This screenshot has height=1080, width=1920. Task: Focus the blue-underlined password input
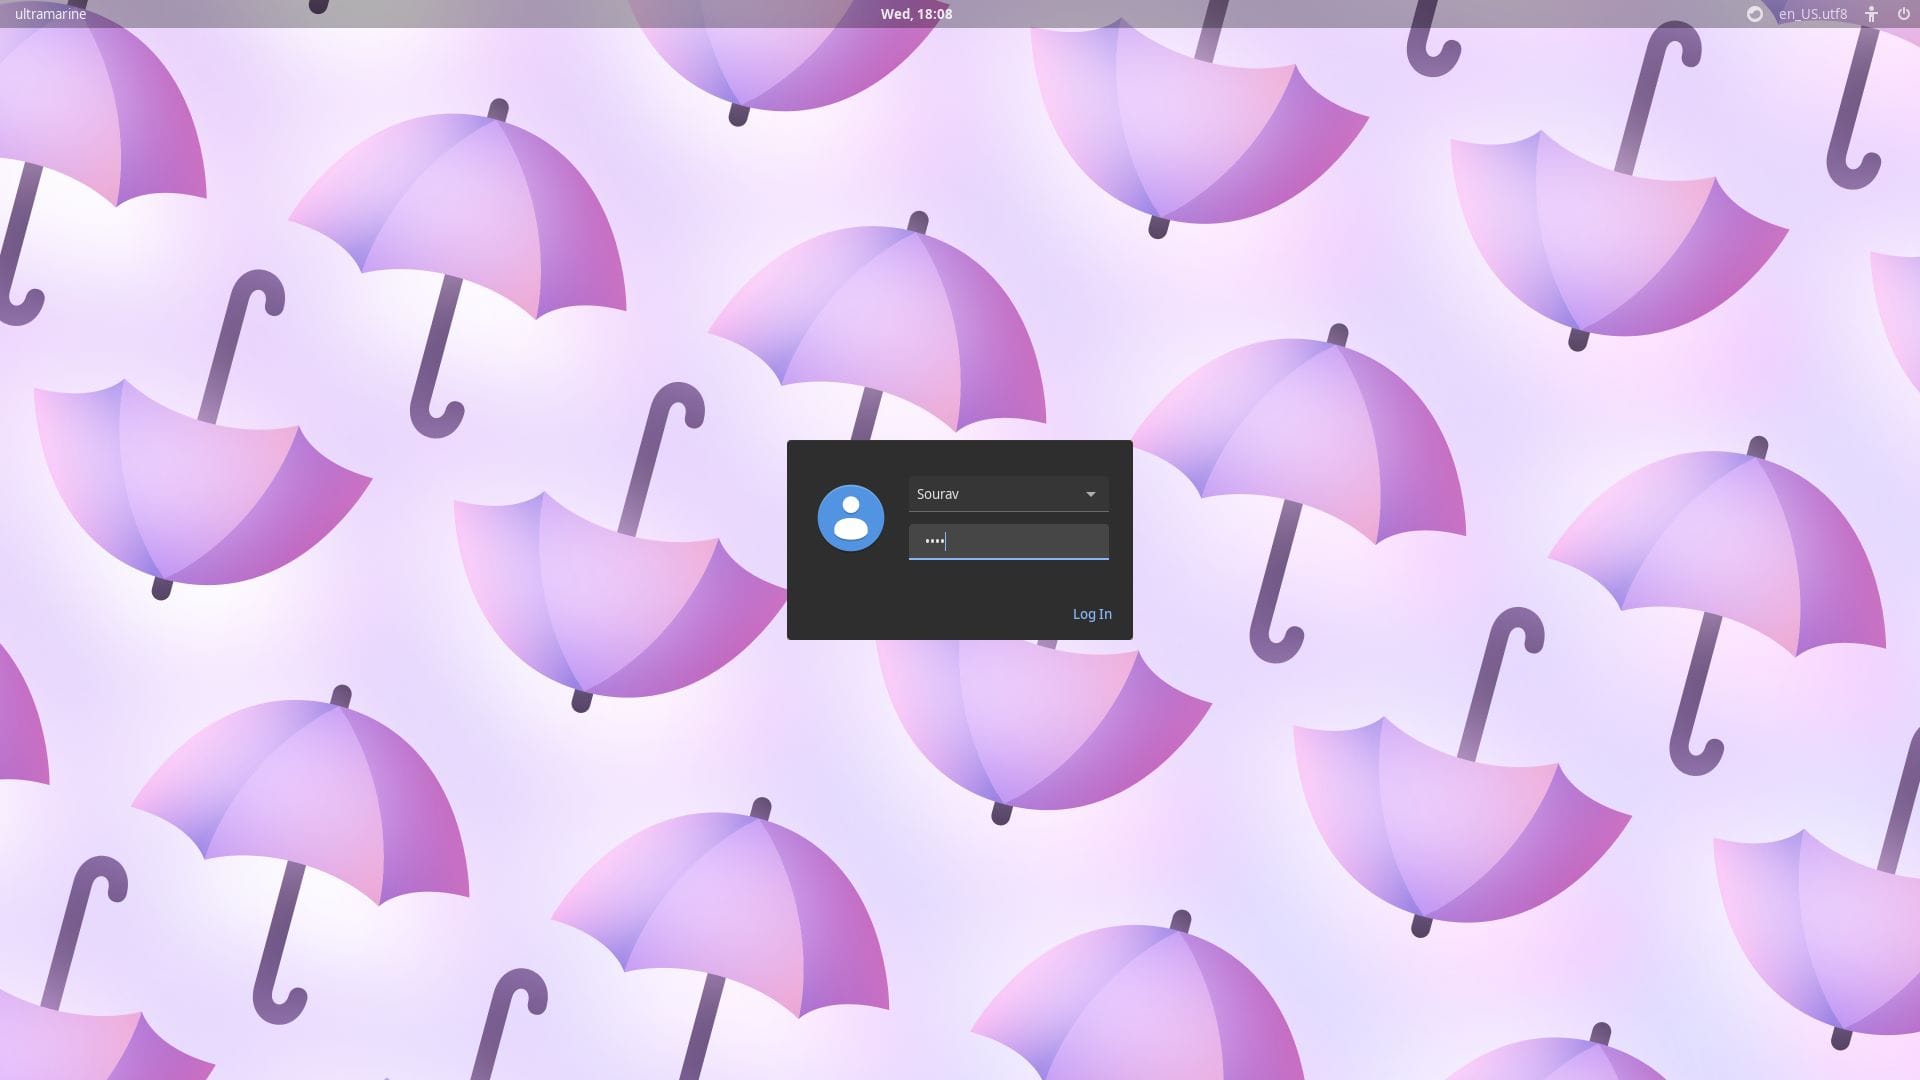click(x=1008, y=541)
